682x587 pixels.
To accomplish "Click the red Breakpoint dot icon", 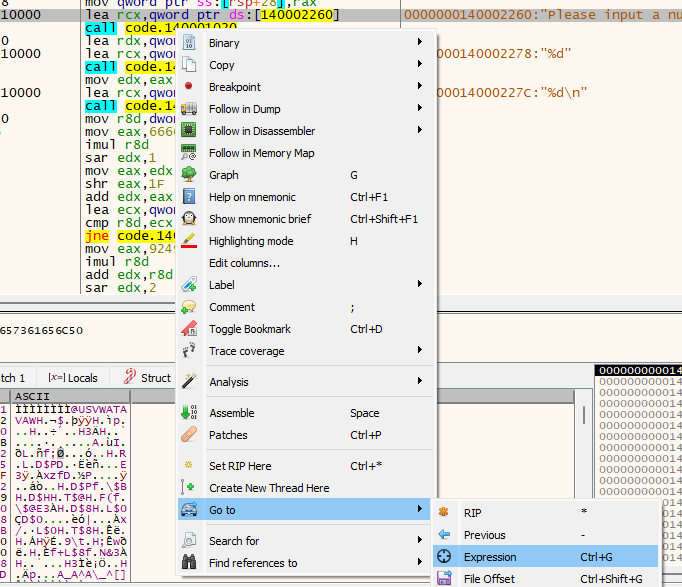I will click(189, 86).
